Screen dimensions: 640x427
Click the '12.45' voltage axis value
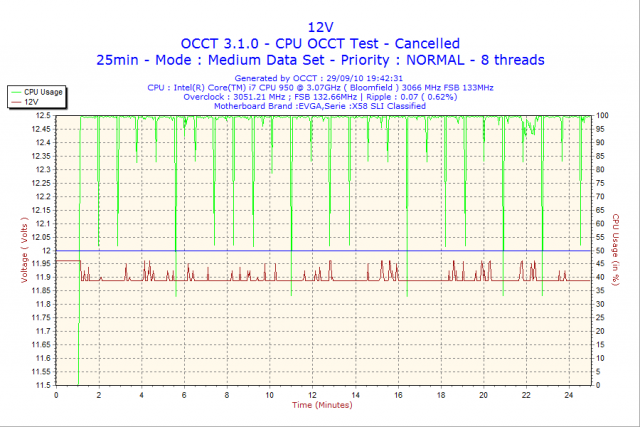42,129
